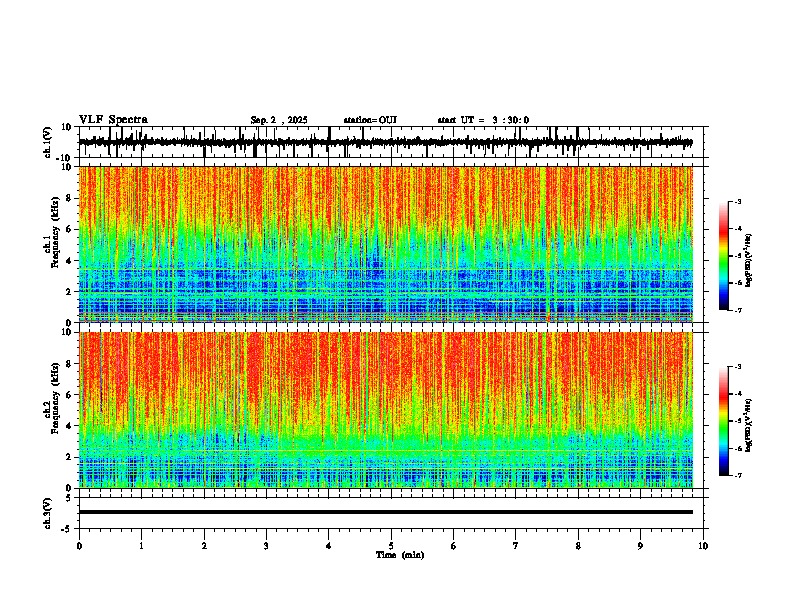Click the "4" kHz tick on the ch.2 frequency axis
This screenshot has height=612, width=792.
(x=69, y=426)
